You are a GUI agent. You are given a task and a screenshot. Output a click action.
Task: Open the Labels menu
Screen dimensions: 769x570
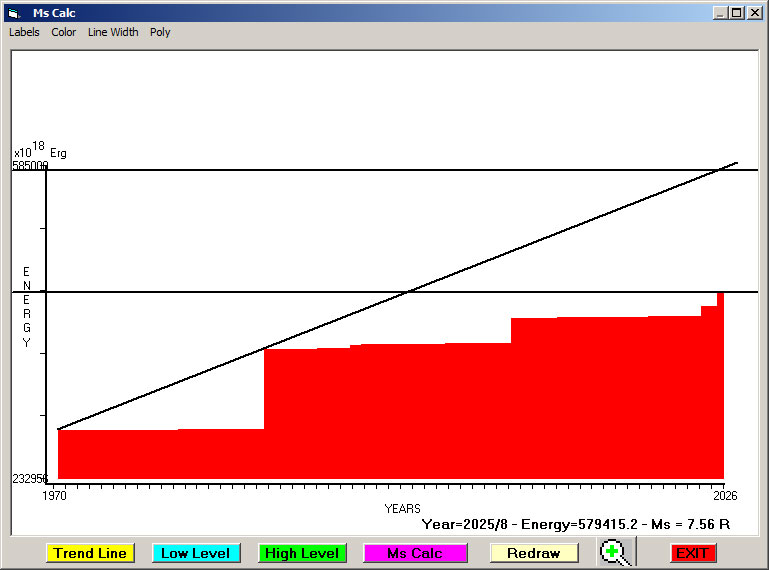pyautogui.click(x=24, y=32)
